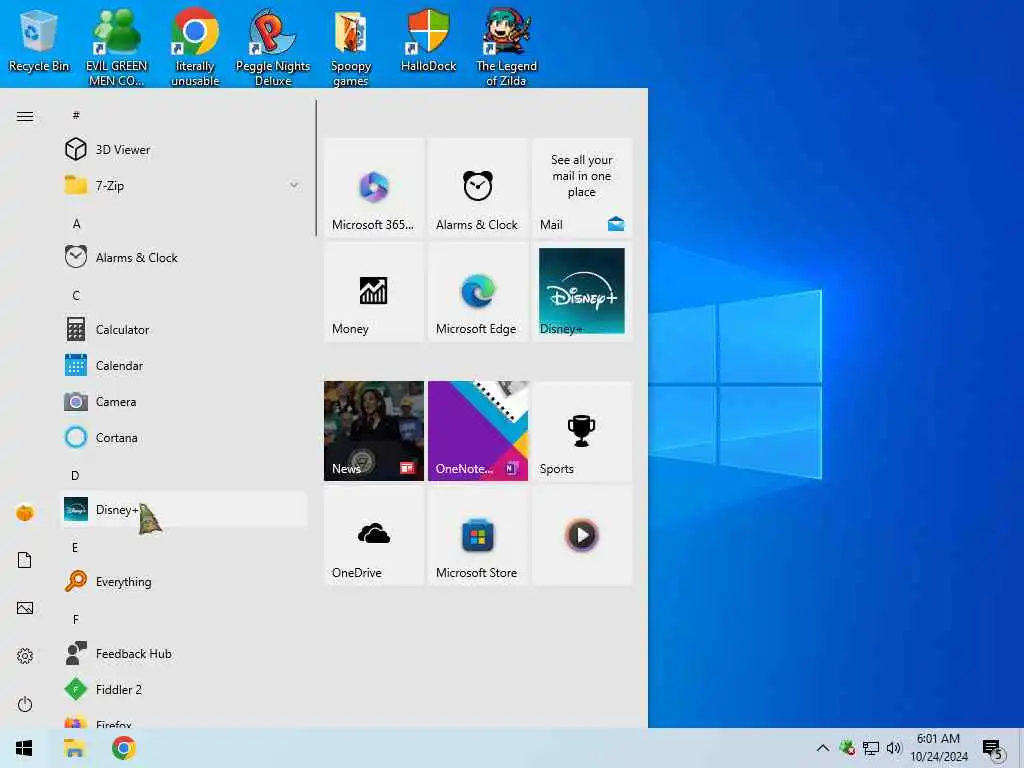Open the News live tile
1024x768 pixels.
click(374, 431)
